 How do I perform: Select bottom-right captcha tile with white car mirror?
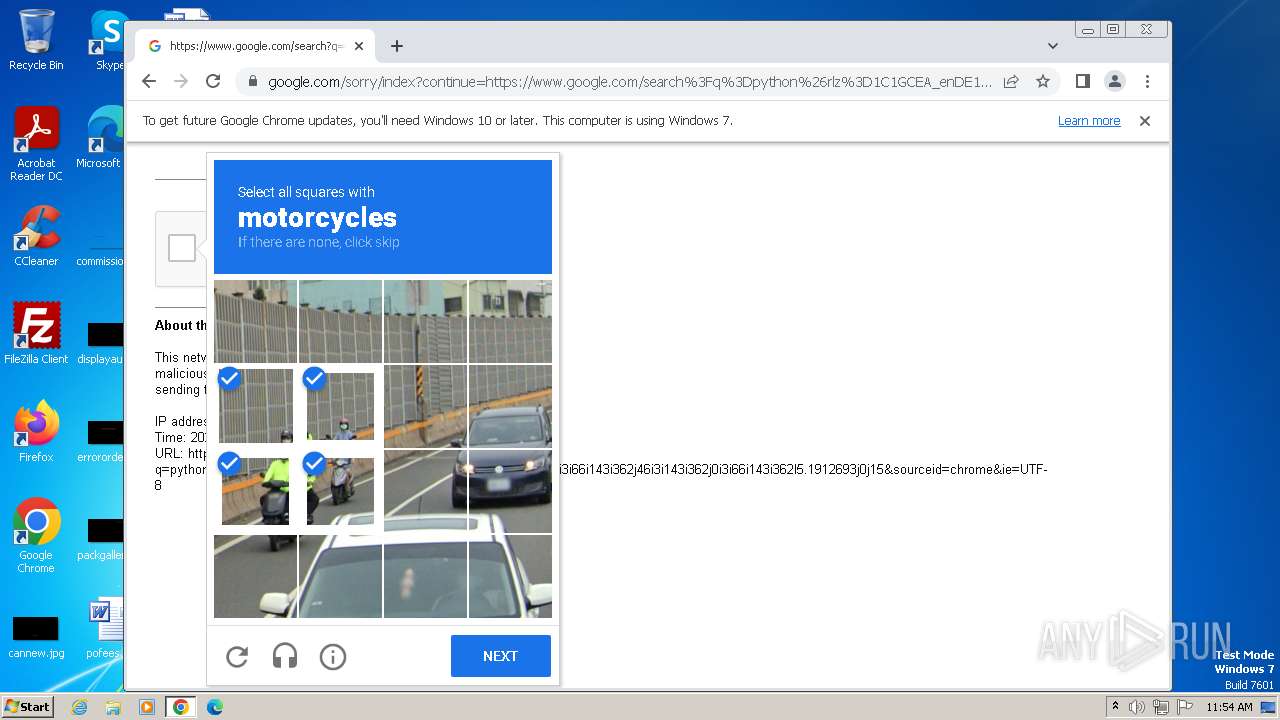click(x=510, y=576)
